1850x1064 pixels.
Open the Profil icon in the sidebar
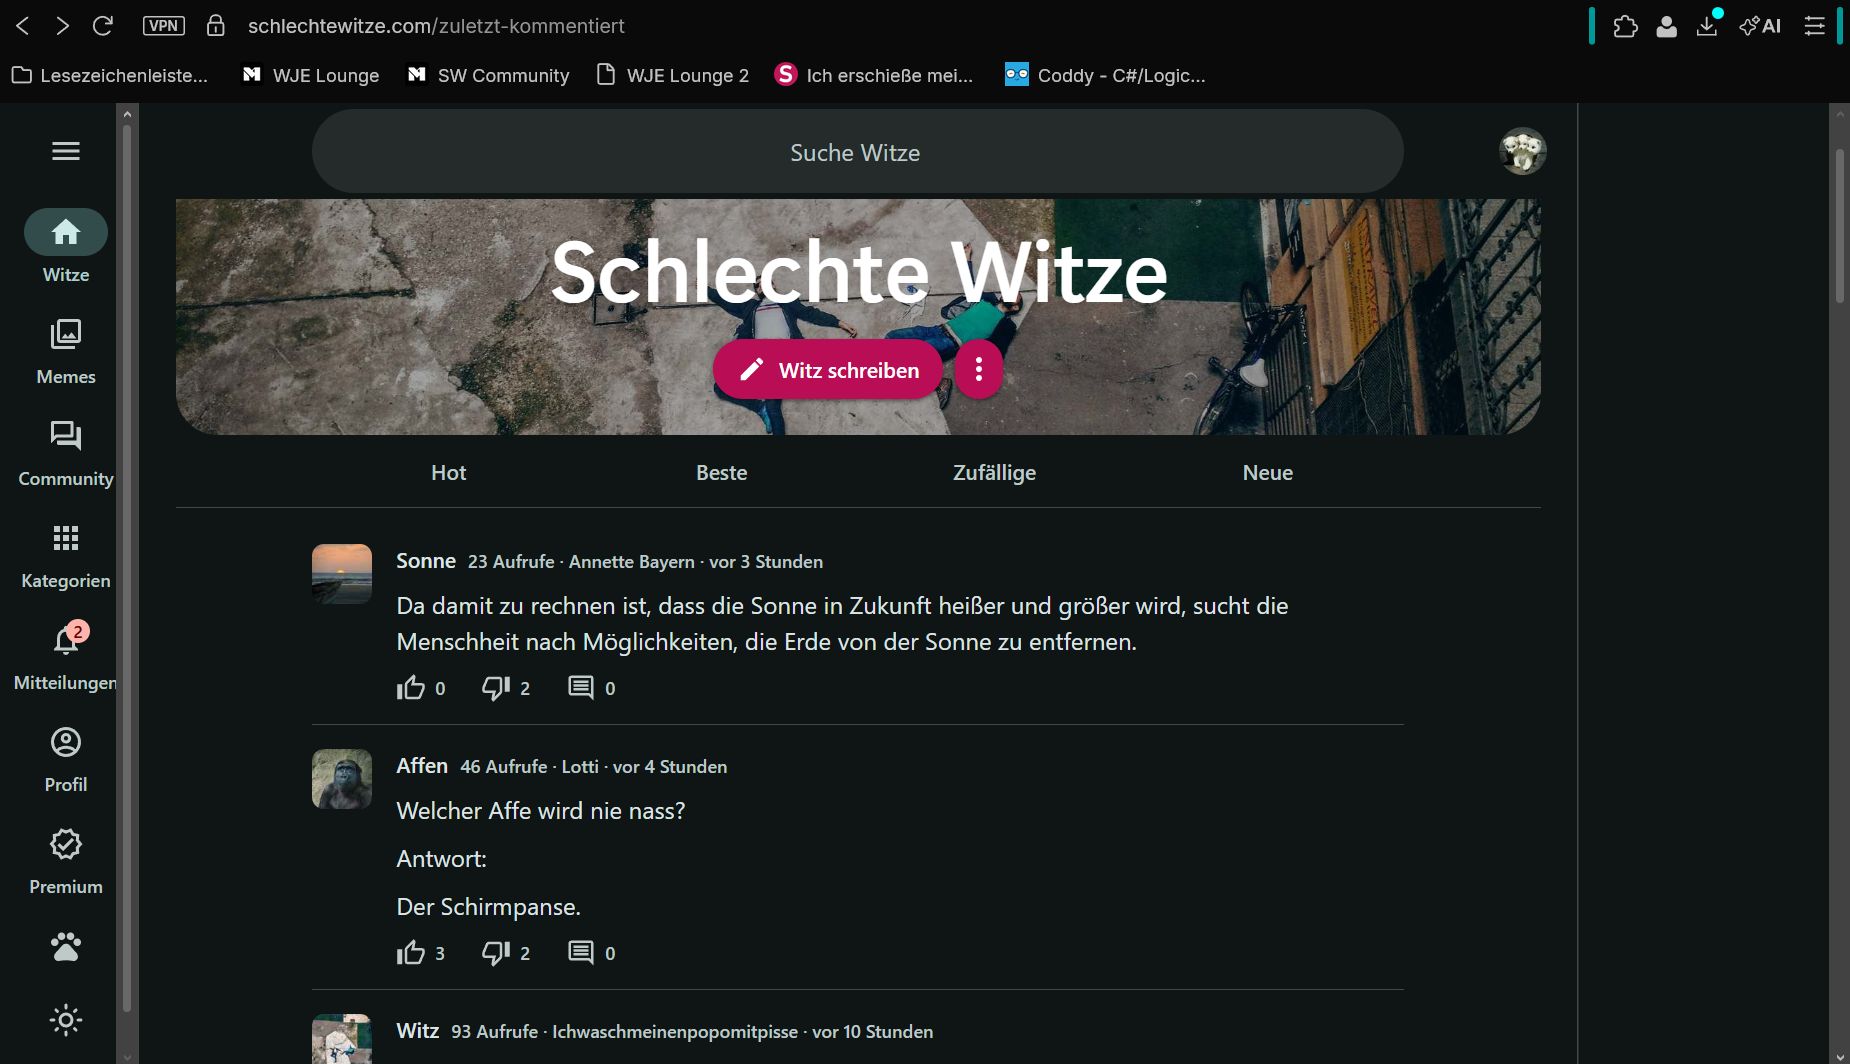point(66,742)
